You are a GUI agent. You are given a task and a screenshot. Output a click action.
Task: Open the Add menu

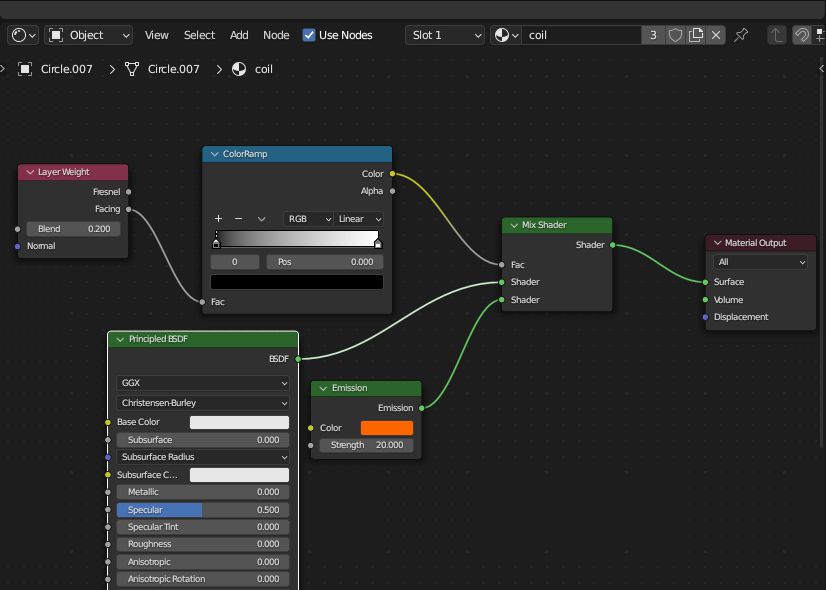pyautogui.click(x=239, y=35)
